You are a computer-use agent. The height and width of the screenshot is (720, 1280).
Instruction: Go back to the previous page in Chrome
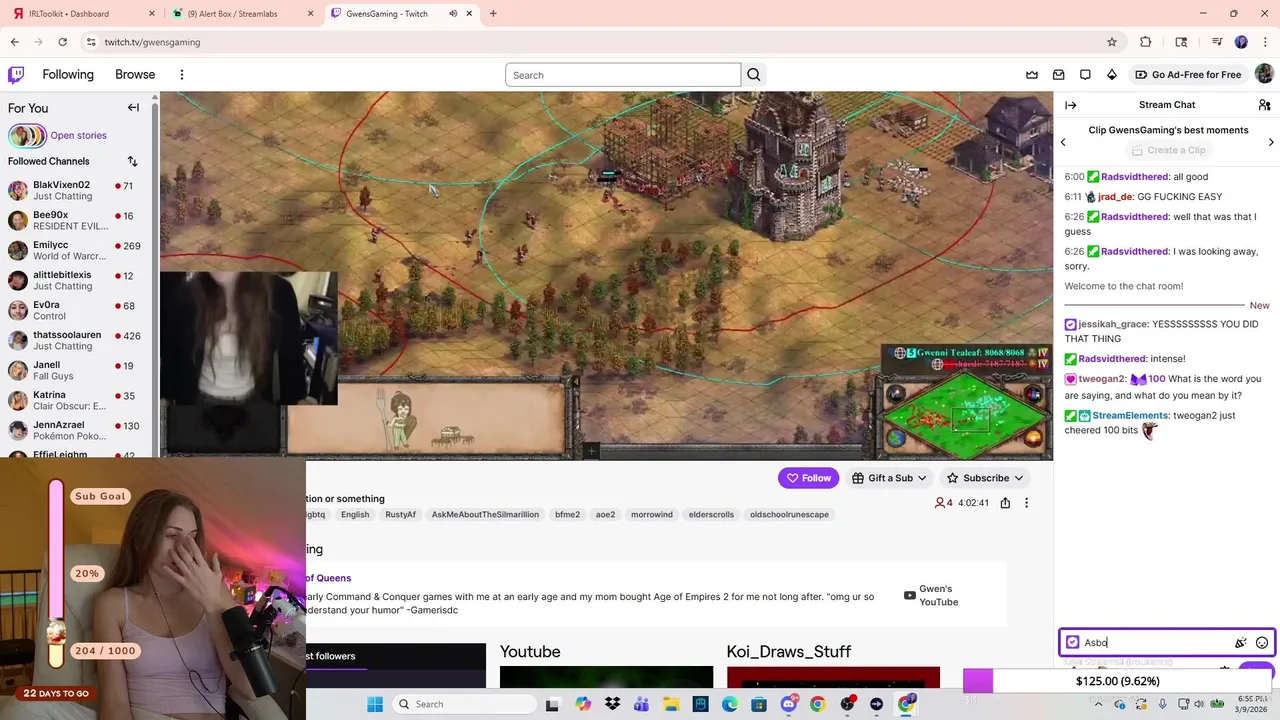click(14, 42)
